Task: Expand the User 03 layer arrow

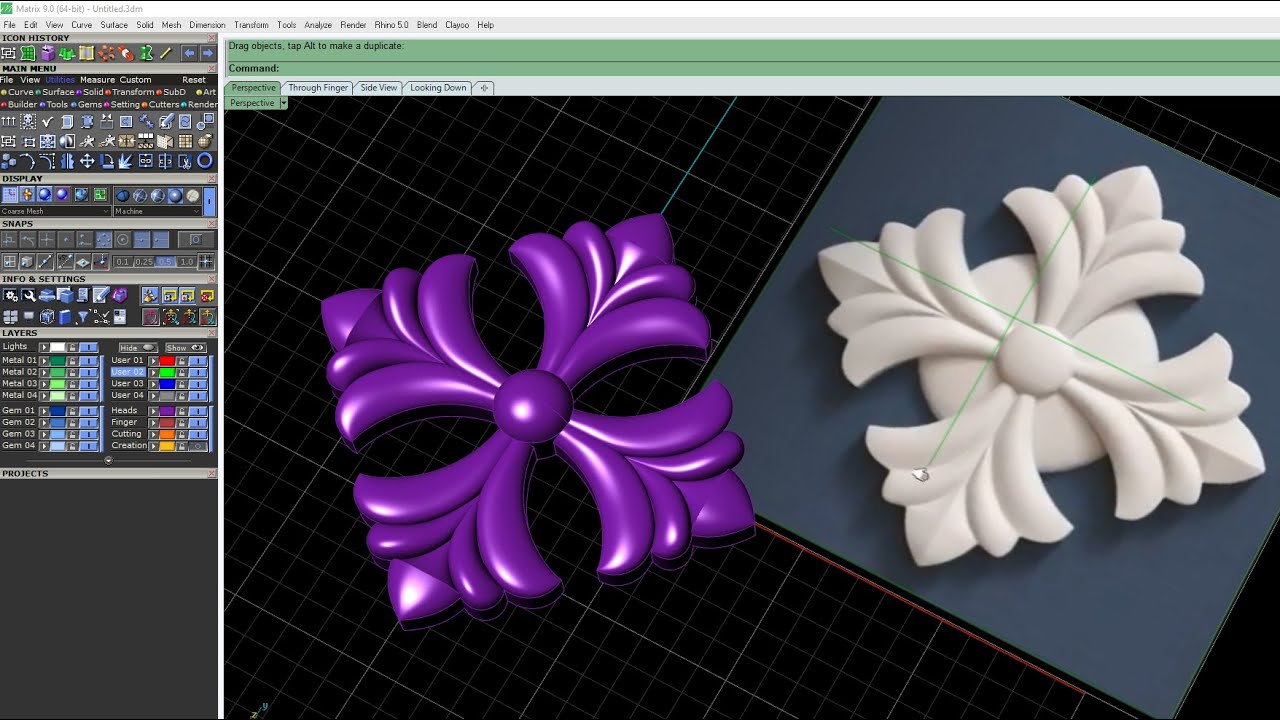Action: point(153,384)
